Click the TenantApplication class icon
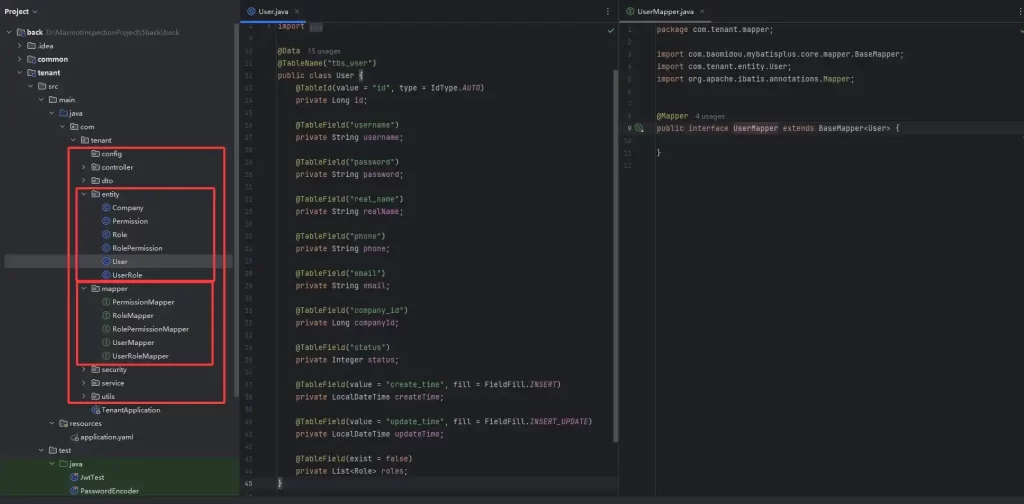 (95, 410)
